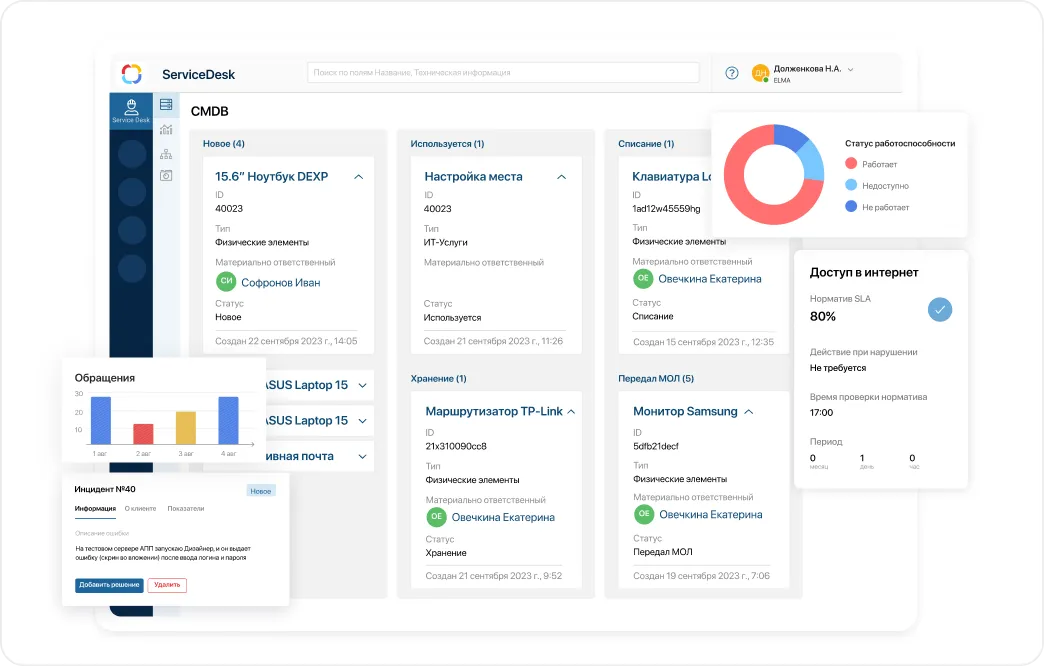Viewport: 1044px width, 666px height.
Task: Open the user menu dropdown arrow
Action: 851,69
